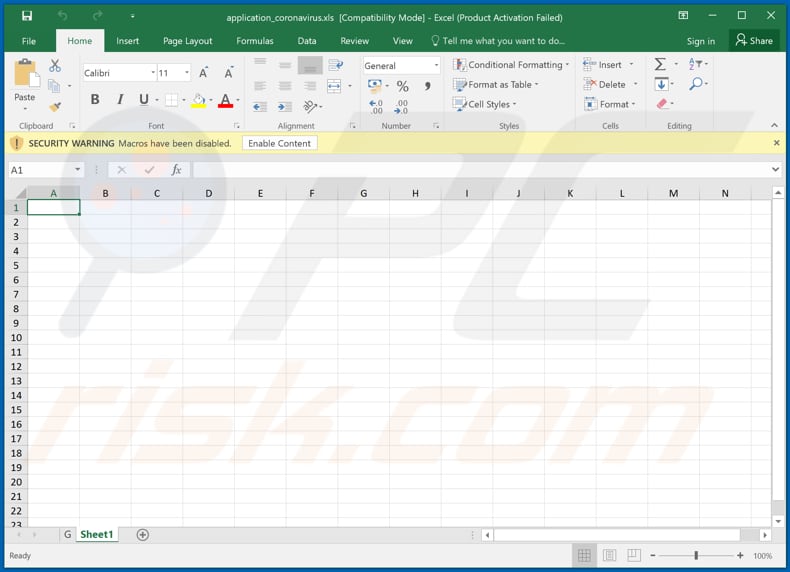
Task: Toggle Bold formatting
Action: [95, 100]
